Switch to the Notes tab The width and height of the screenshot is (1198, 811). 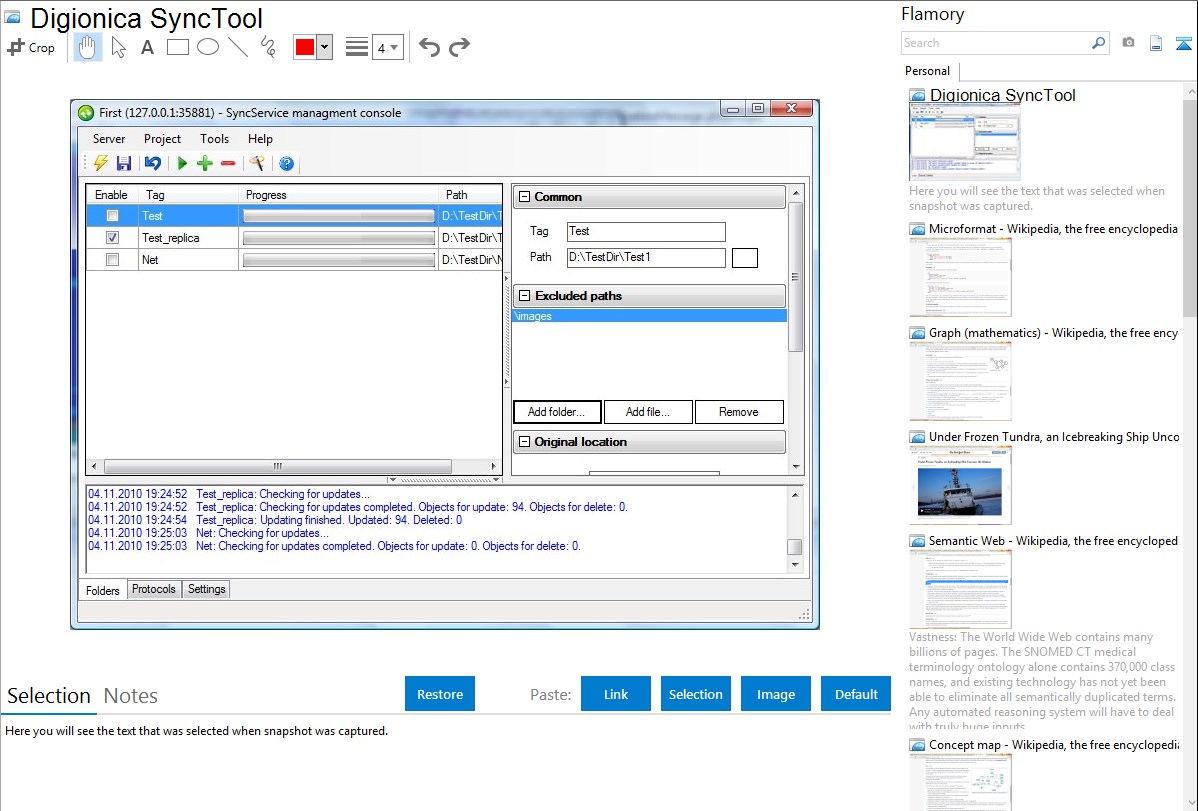point(131,696)
